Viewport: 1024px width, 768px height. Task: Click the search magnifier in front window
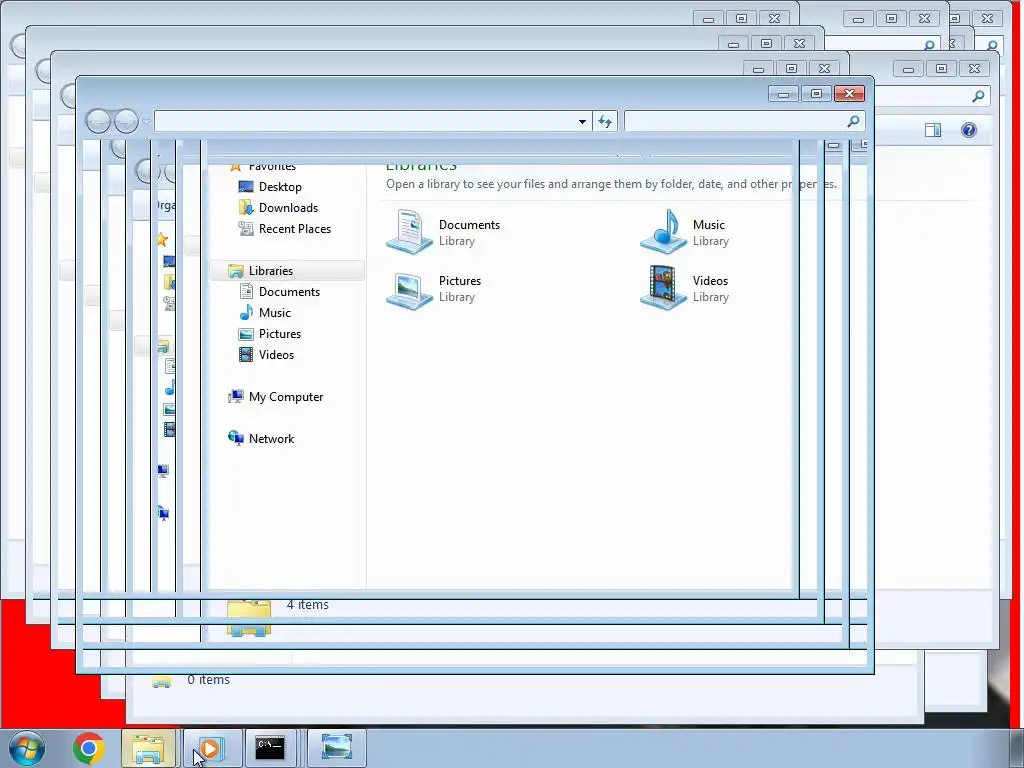click(853, 121)
